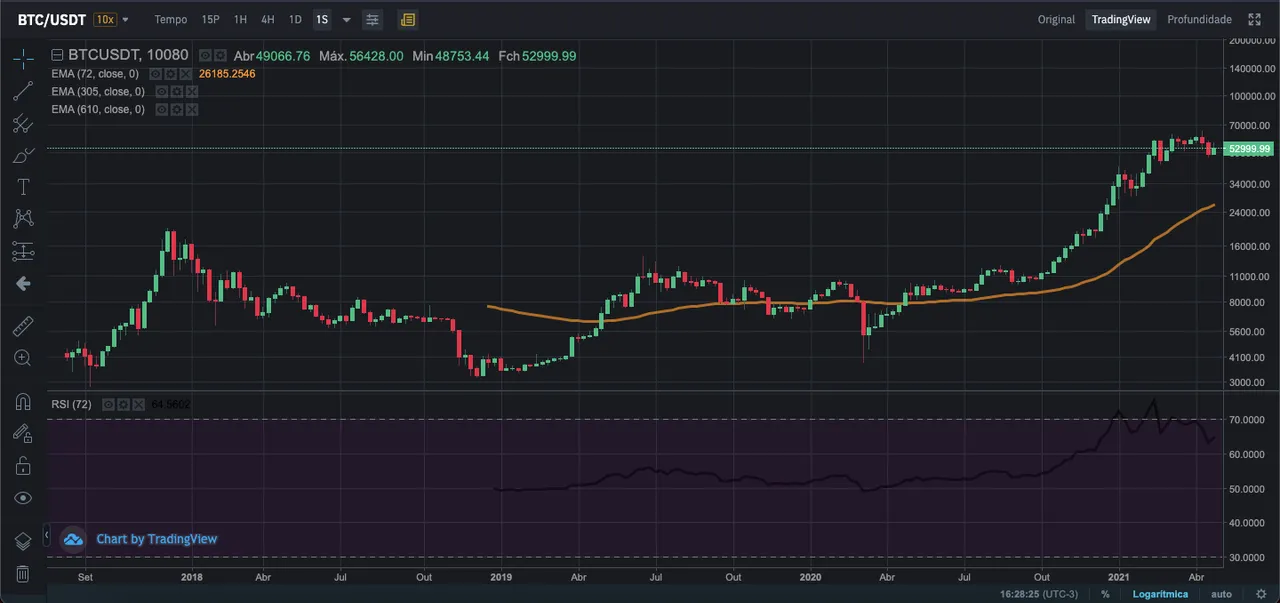Viewport: 1280px width, 603px height.
Task: Open EMA 610 indicator settings gear
Action: 176,109
